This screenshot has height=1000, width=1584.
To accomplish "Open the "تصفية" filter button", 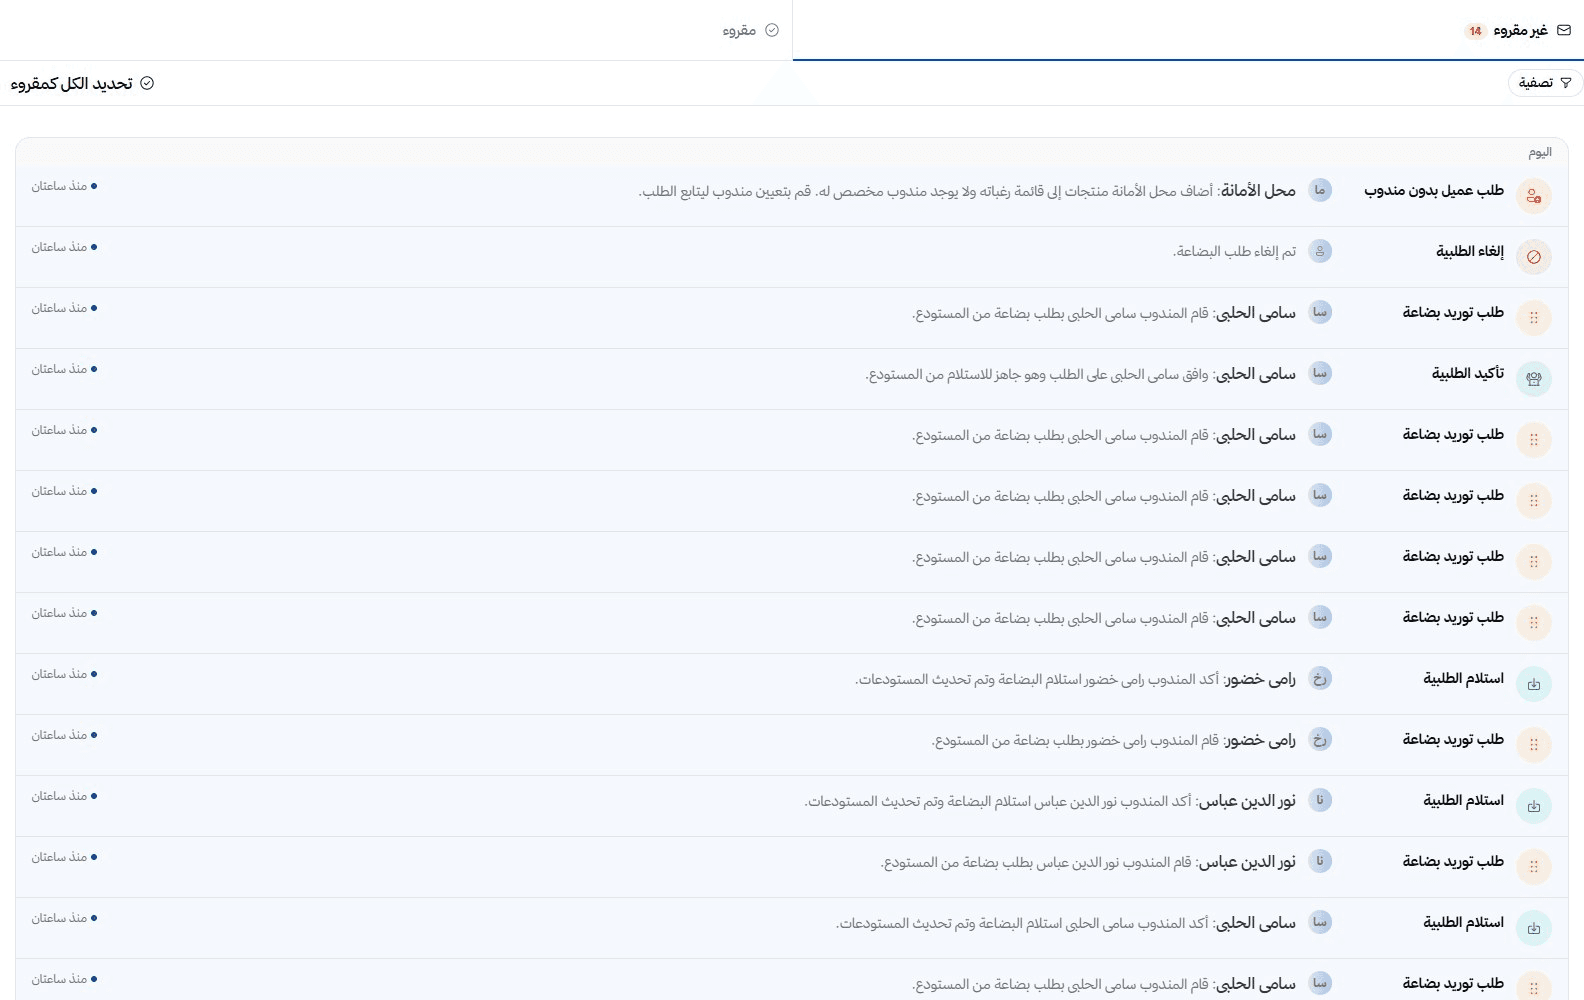I will click(x=1545, y=83).
